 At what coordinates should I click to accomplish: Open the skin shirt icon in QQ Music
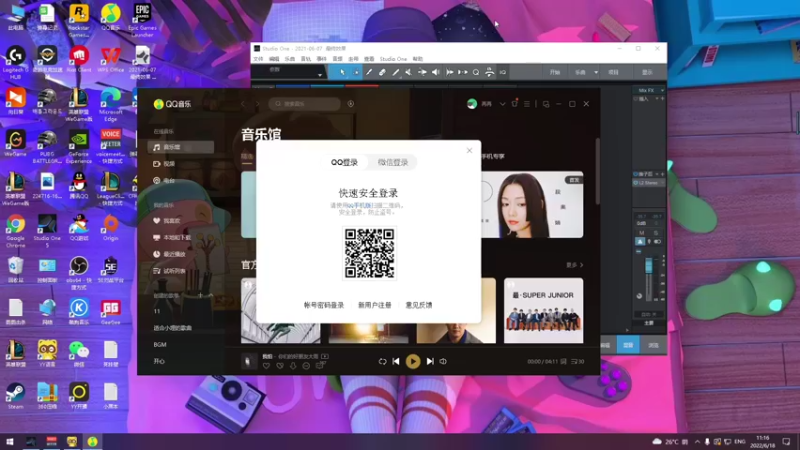(514, 104)
